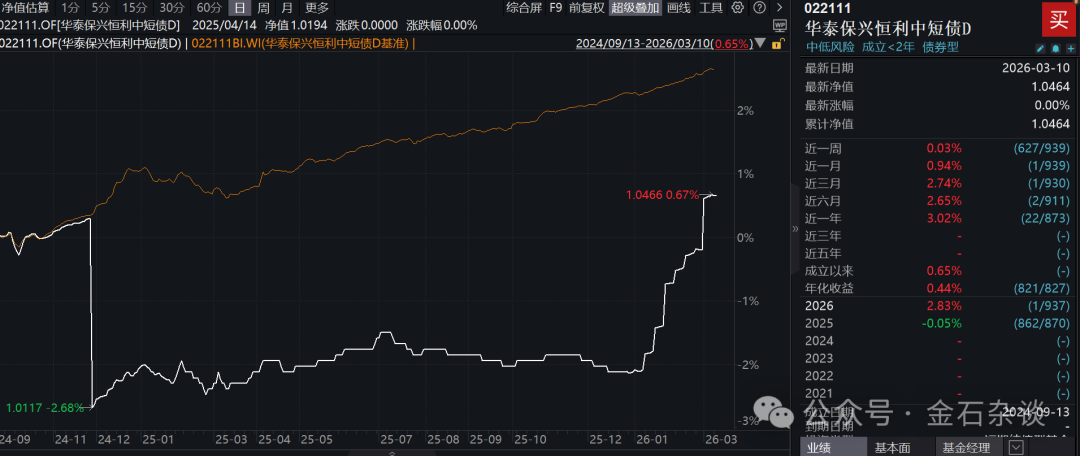Switch to the 基本面 tab
1080x456 pixels.
click(893, 448)
